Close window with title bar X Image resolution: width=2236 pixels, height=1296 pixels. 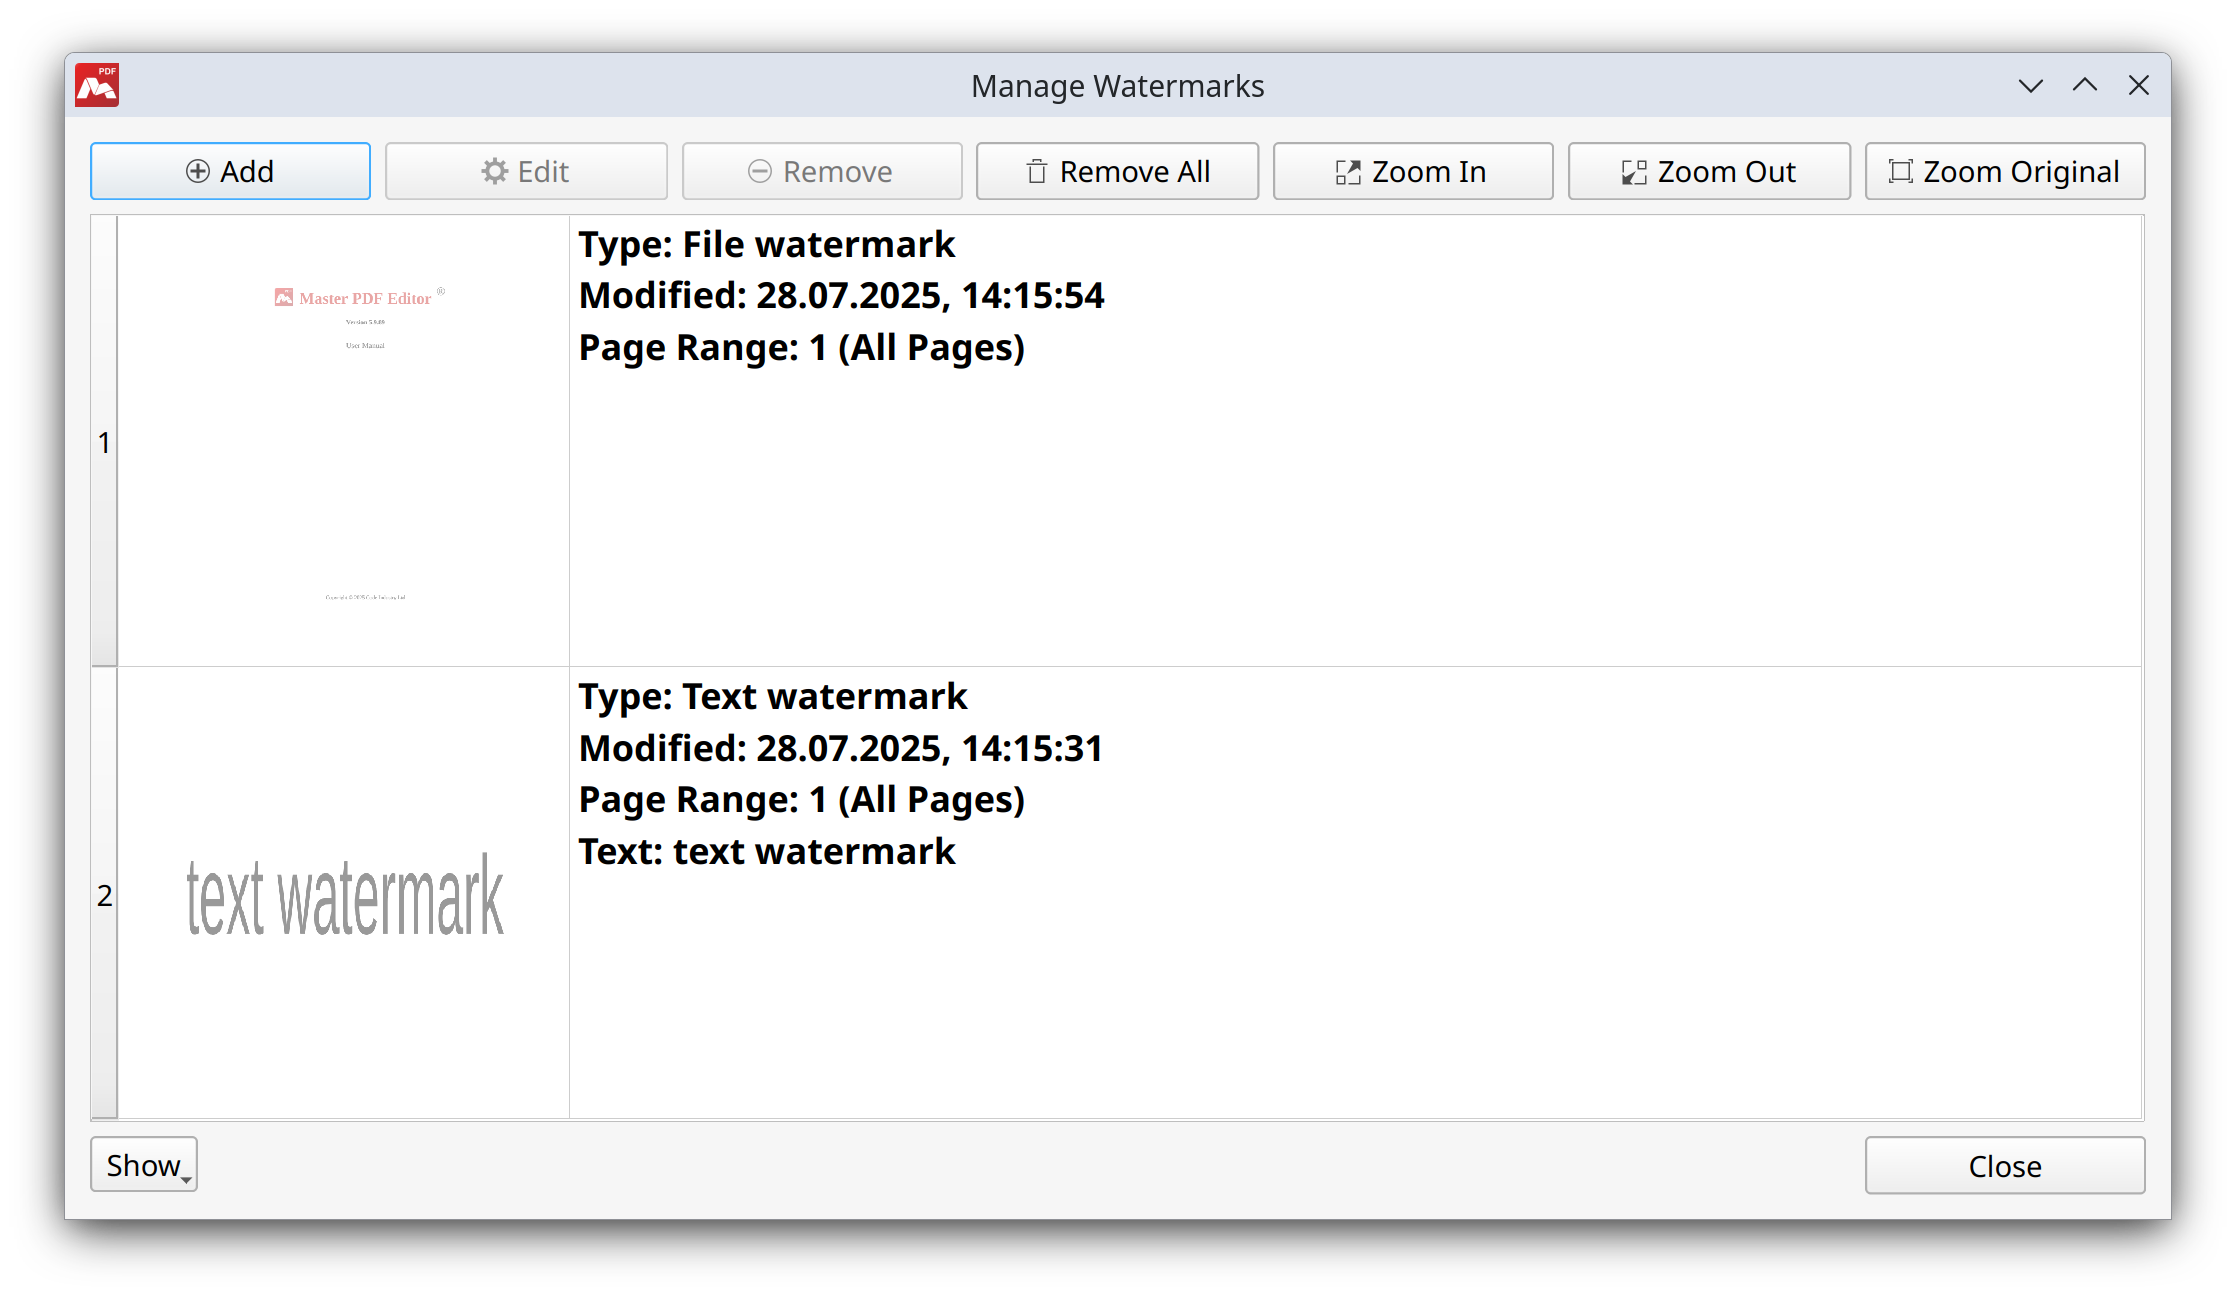point(2138,86)
